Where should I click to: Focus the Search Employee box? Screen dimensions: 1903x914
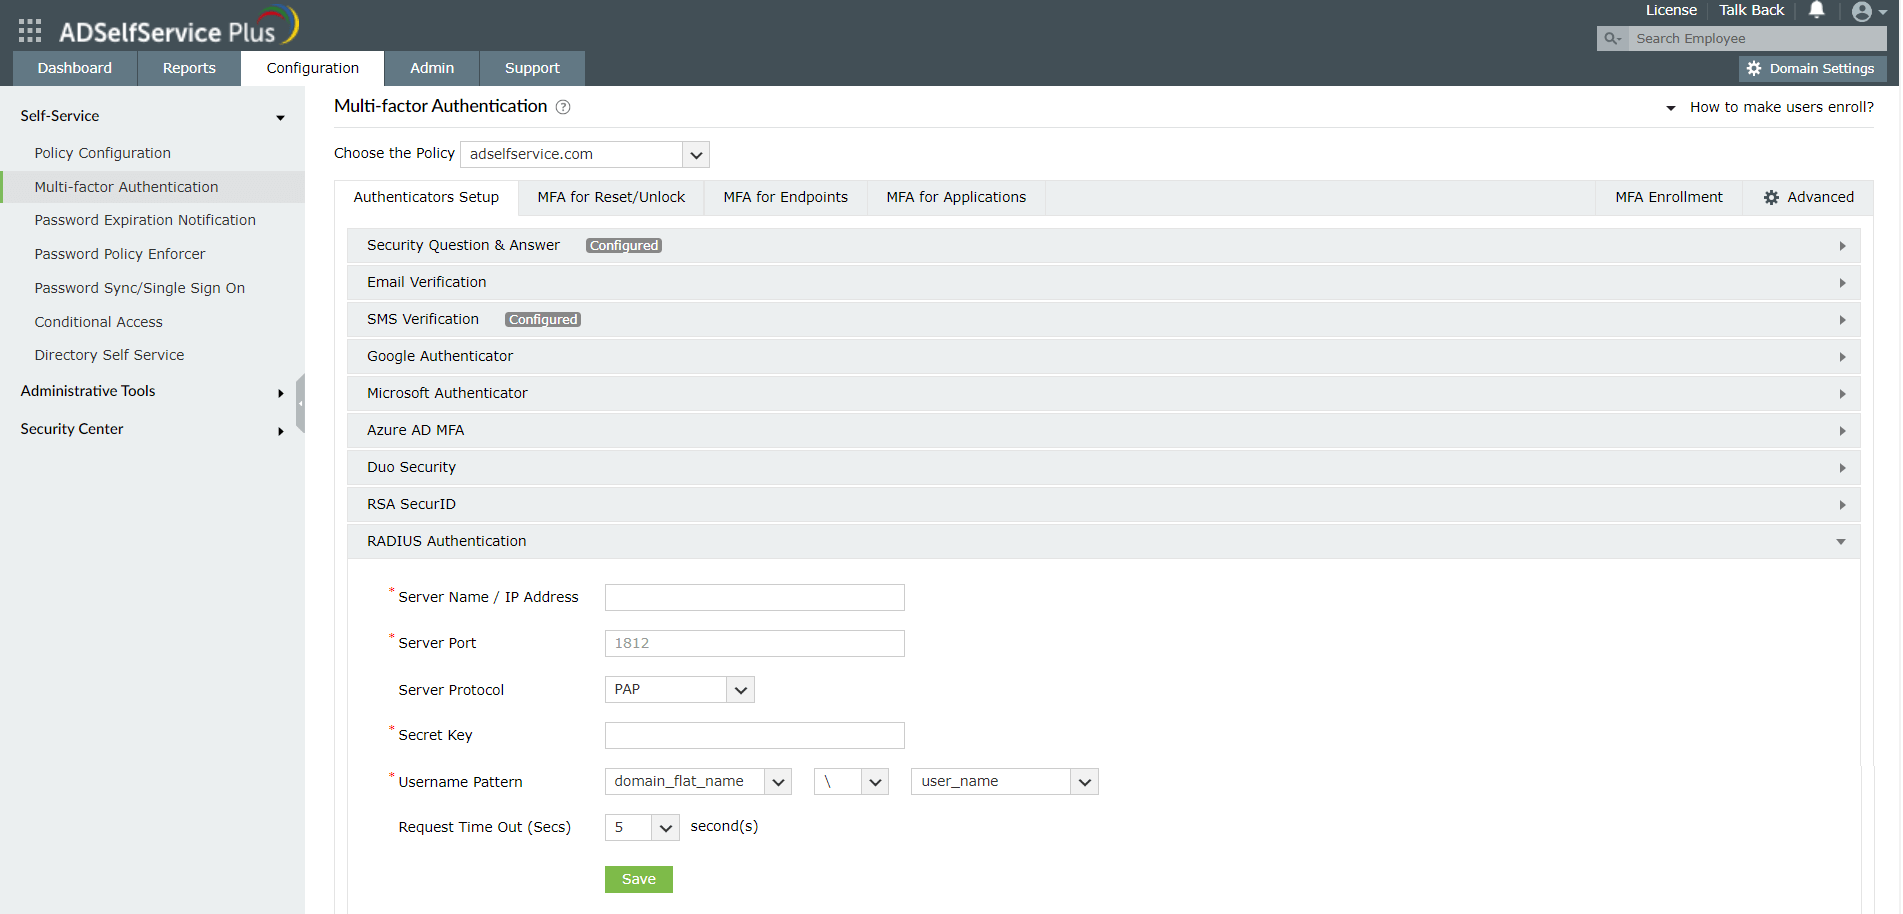1757,39
